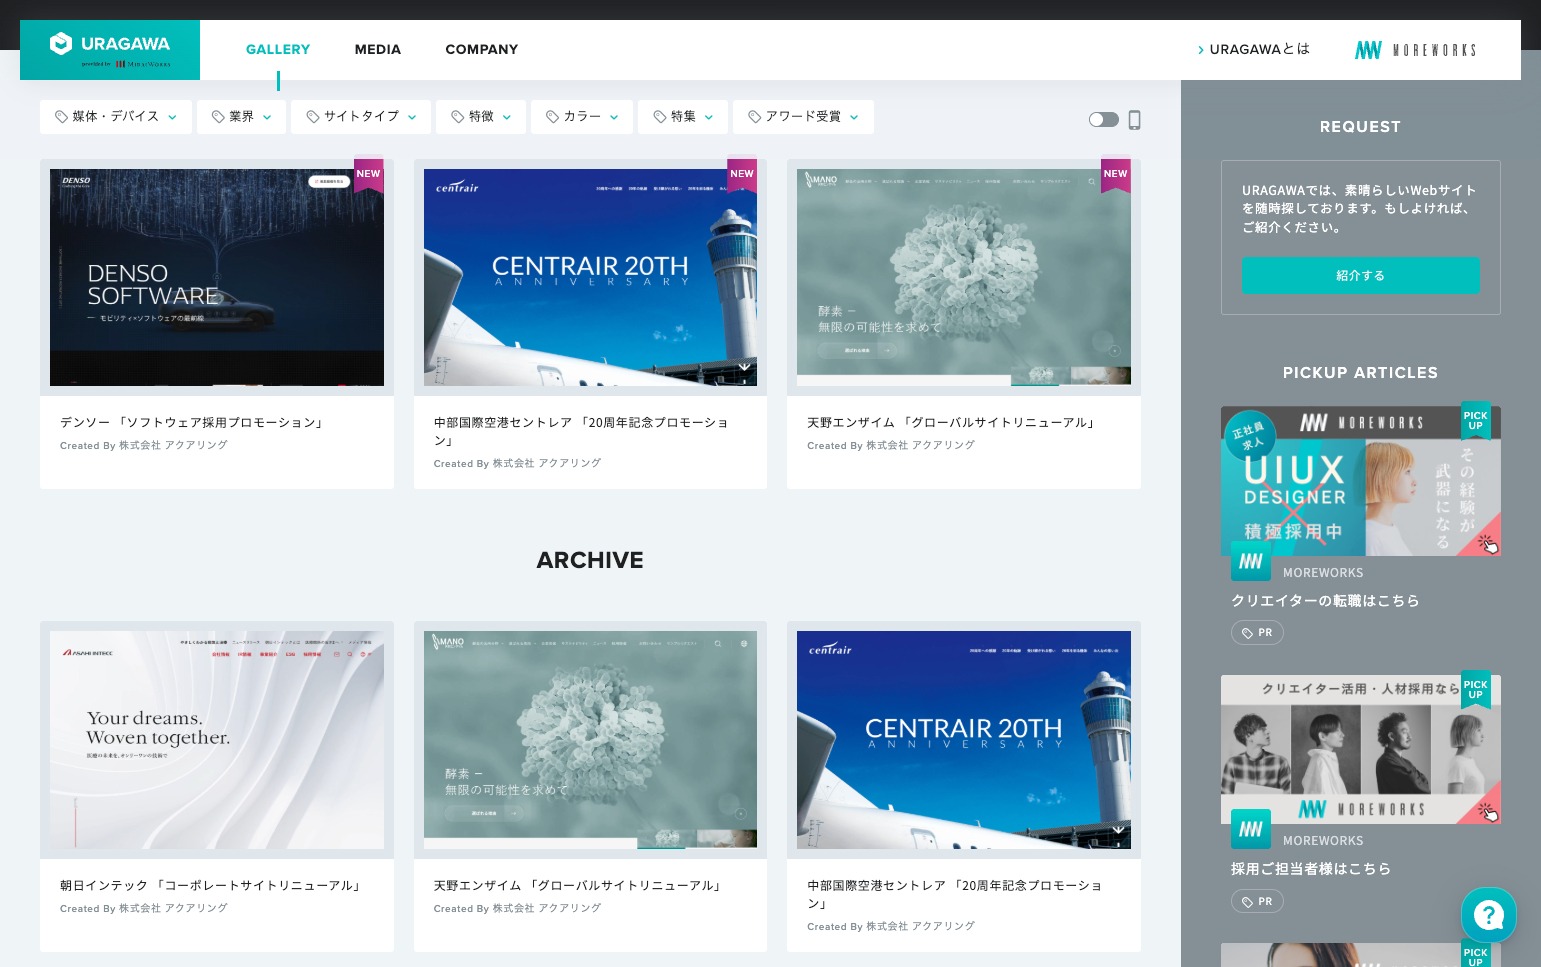Open the 特集 filter dropdown
The height and width of the screenshot is (967, 1541).
683,117
